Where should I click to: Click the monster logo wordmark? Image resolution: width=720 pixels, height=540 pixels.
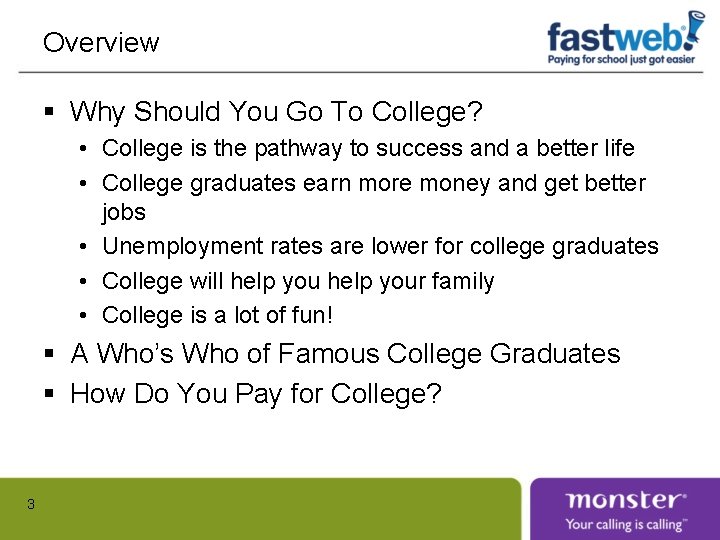pos(625,500)
